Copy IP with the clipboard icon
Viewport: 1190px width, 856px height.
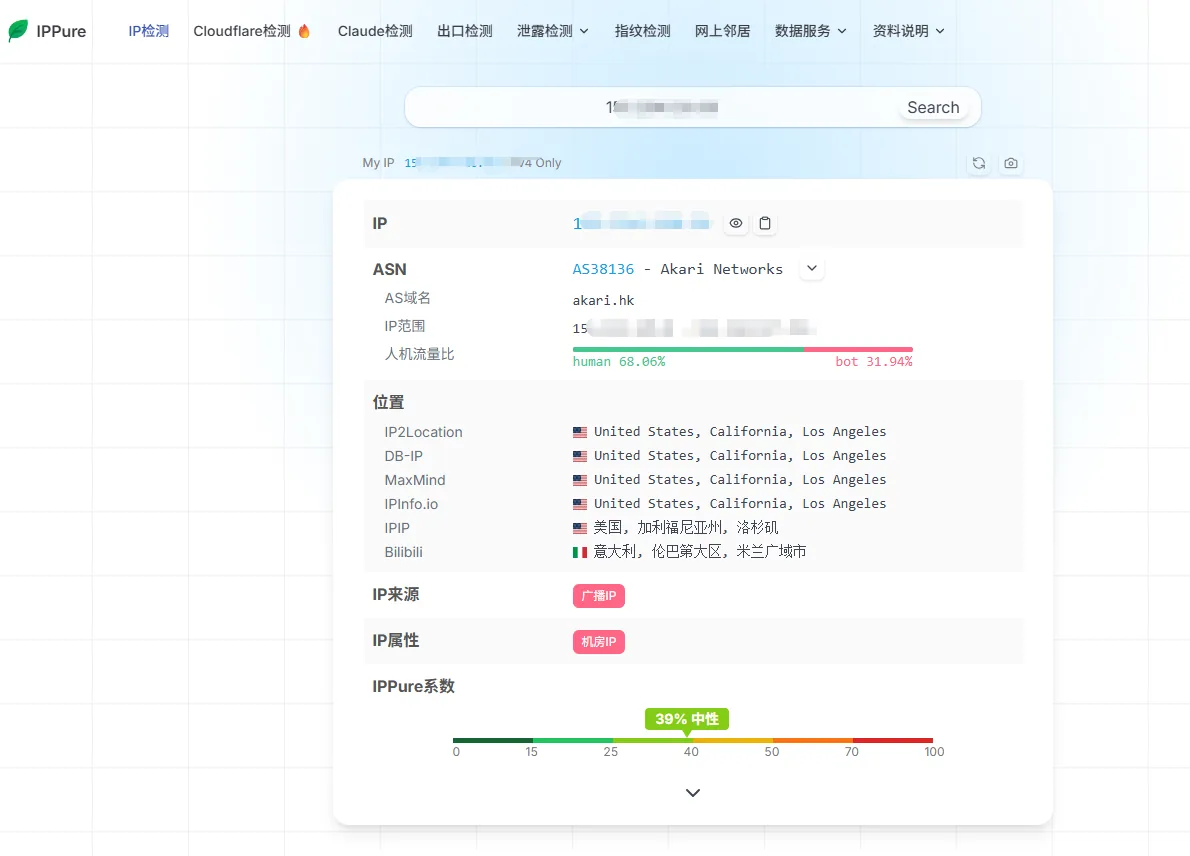point(765,223)
